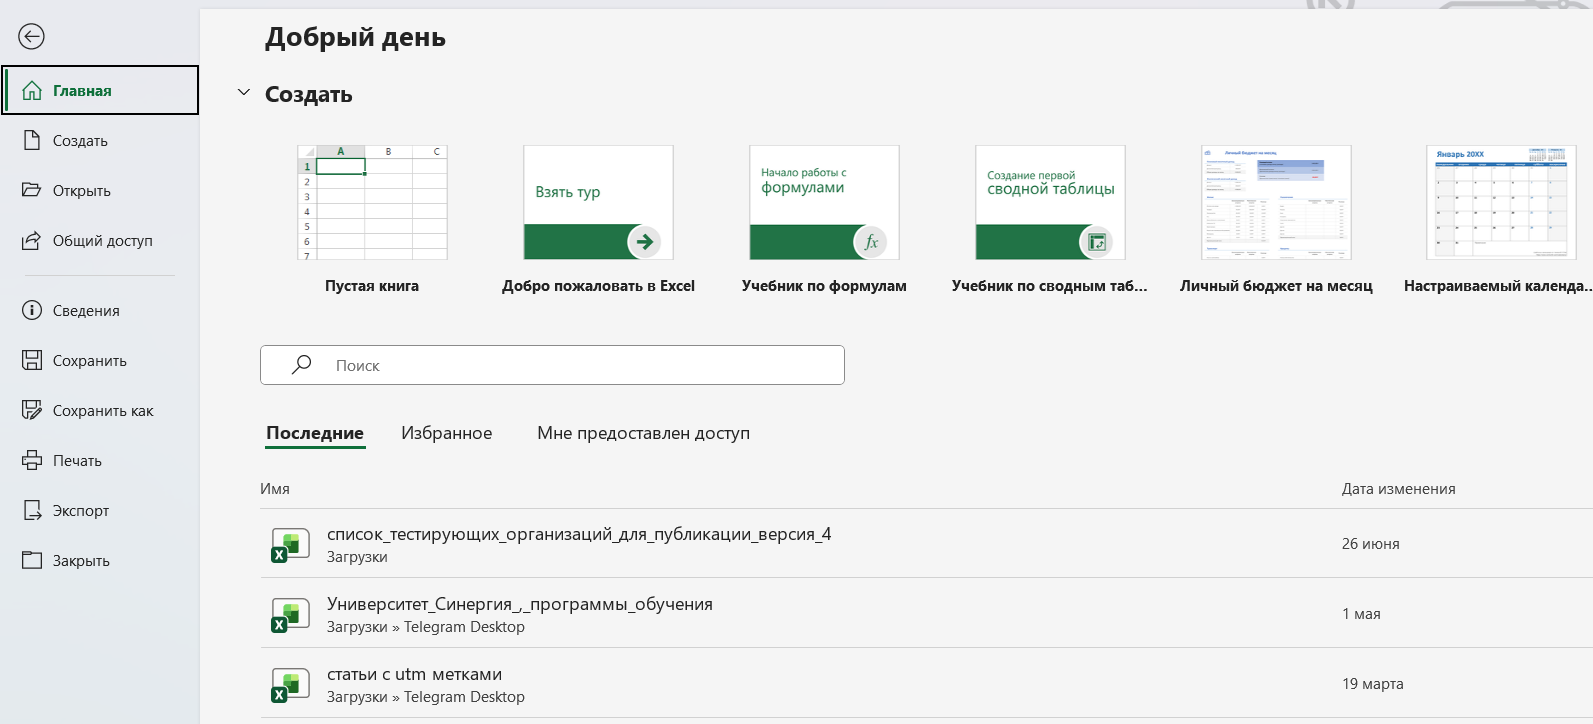Open Добро пожаловать в Excel template
Screen dimensions: 1593x724
click(x=598, y=219)
